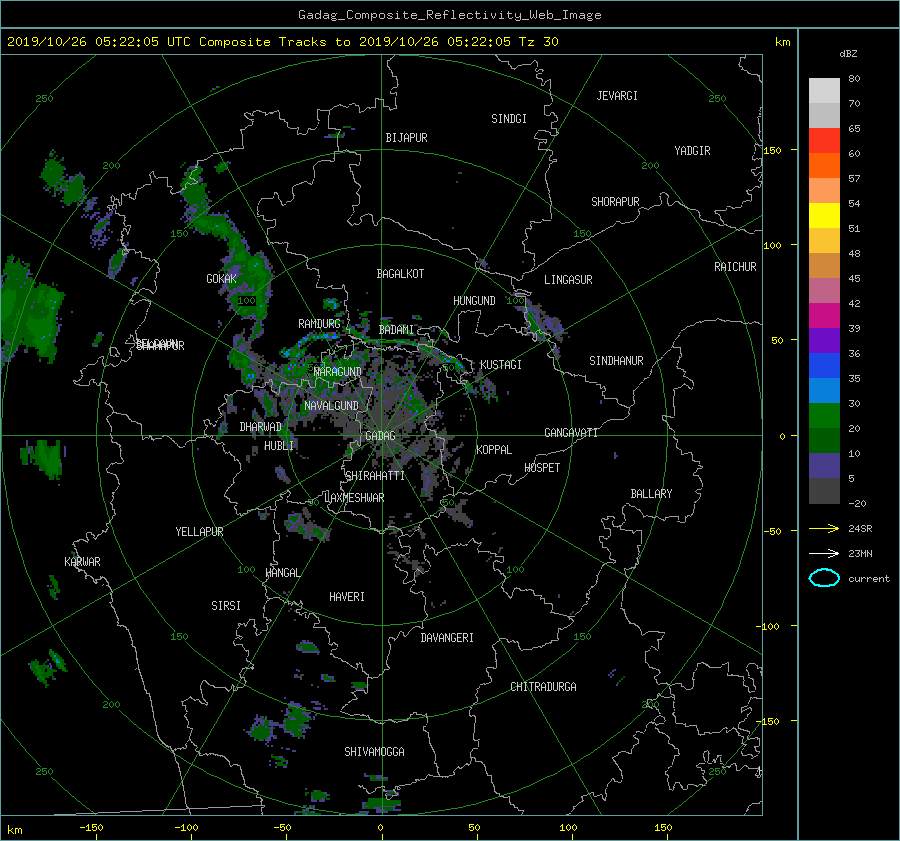This screenshot has width=900, height=841.
Task: Click the BADAMI city label
Action: pyautogui.click(x=396, y=330)
